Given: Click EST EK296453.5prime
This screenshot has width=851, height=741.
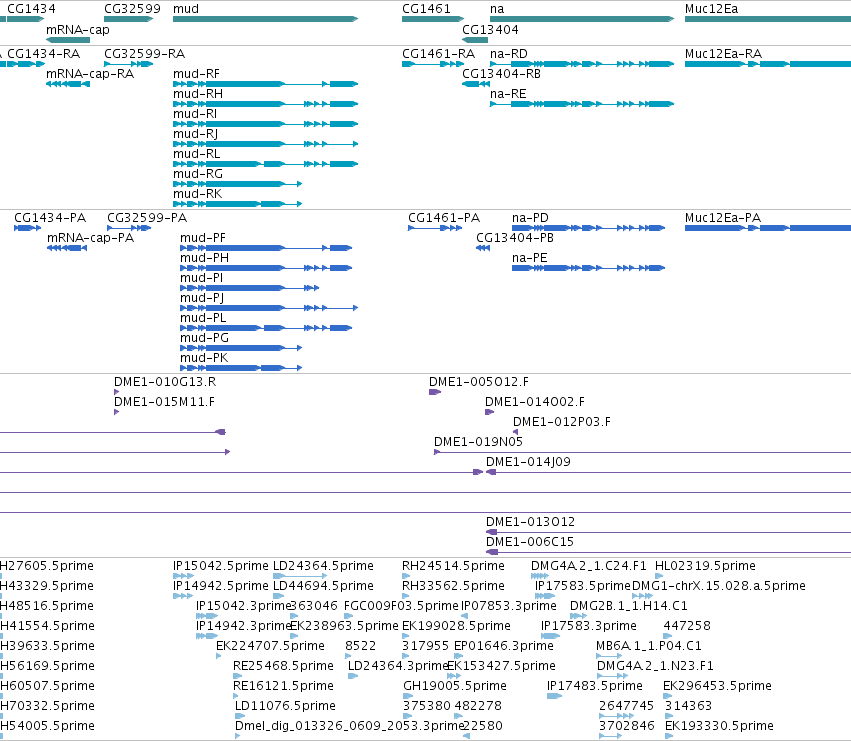Looking at the screenshot, I should [x=667, y=696].
